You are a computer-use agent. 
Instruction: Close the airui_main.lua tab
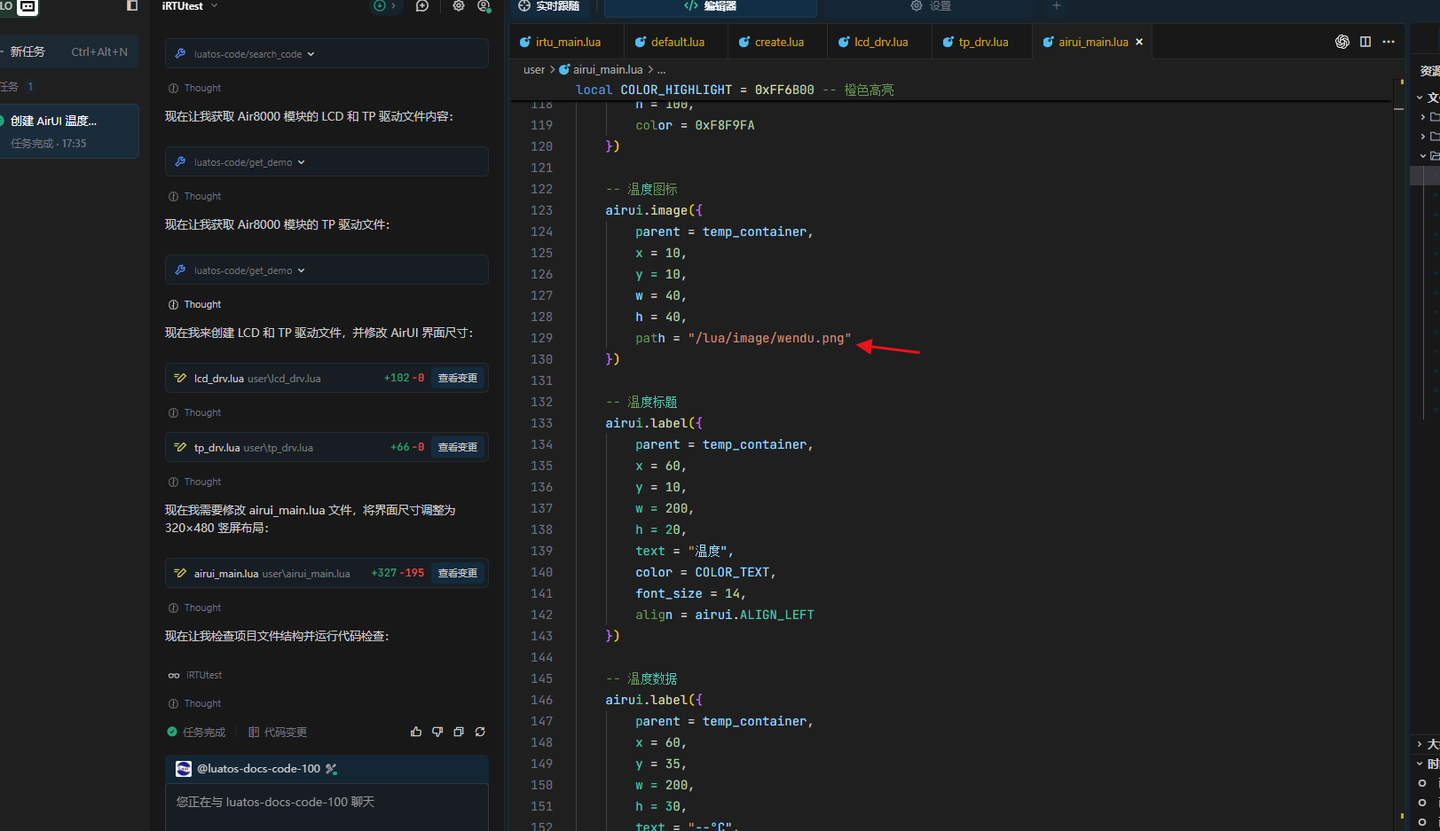(x=1139, y=42)
